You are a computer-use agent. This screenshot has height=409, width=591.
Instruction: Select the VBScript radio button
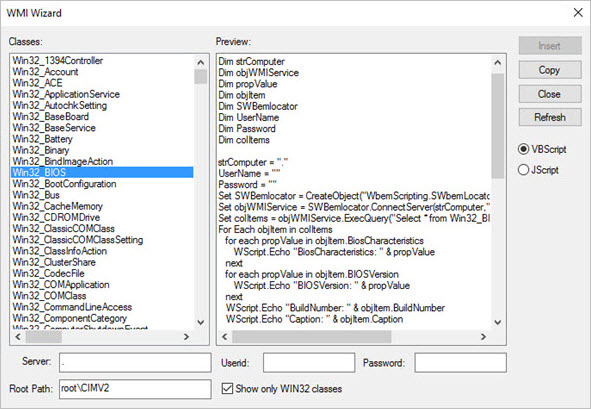pyautogui.click(x=523, y=149)
